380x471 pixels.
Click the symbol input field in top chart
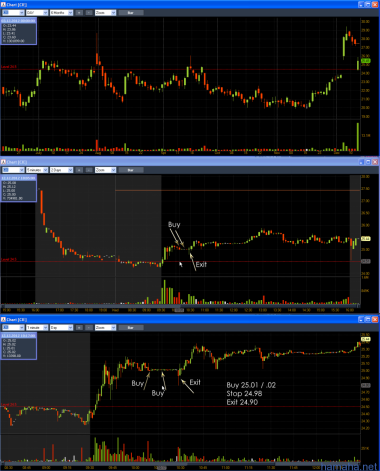pos(13,13)
